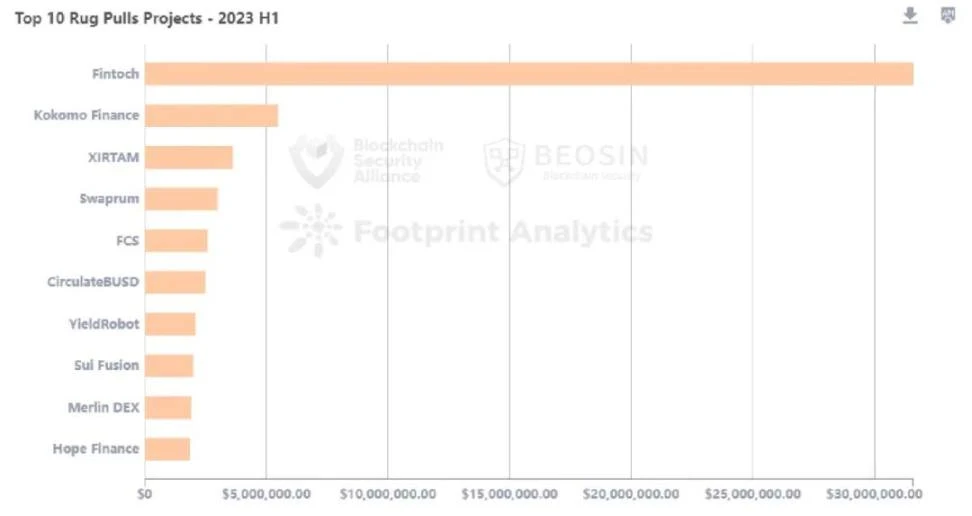Click the Merlin DEX bar
Screen dimensions: 972x516
(x=168, y=407)
